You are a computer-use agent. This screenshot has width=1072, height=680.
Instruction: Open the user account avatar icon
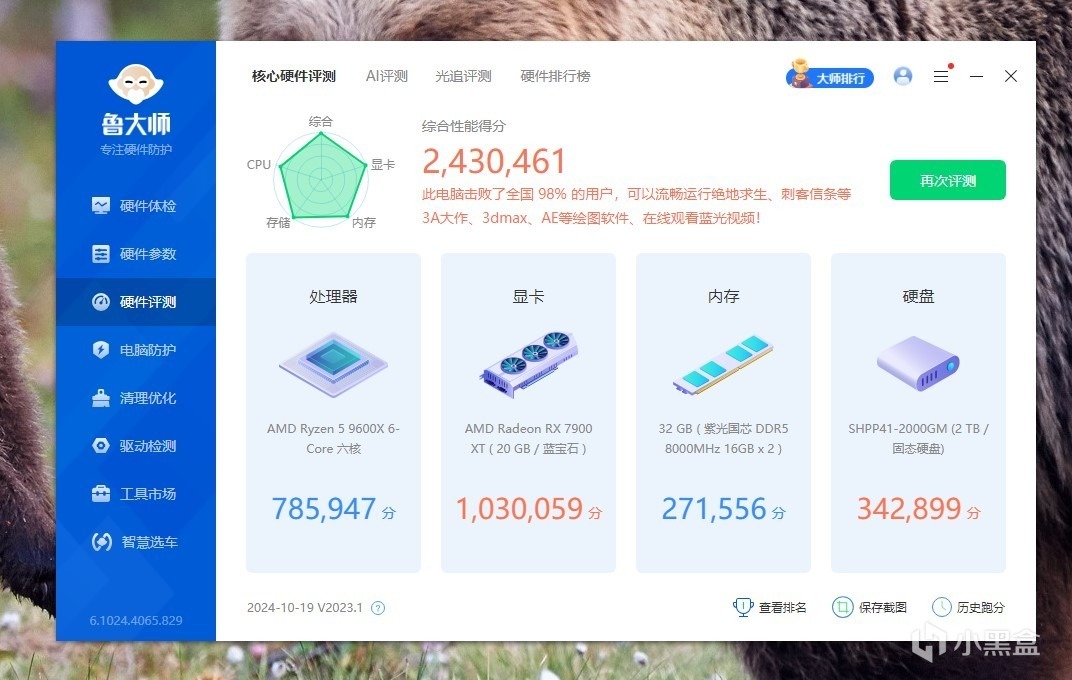point(902,76)
